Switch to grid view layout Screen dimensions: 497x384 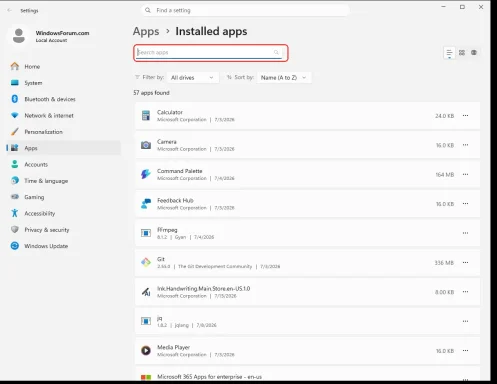click(462, 53)
